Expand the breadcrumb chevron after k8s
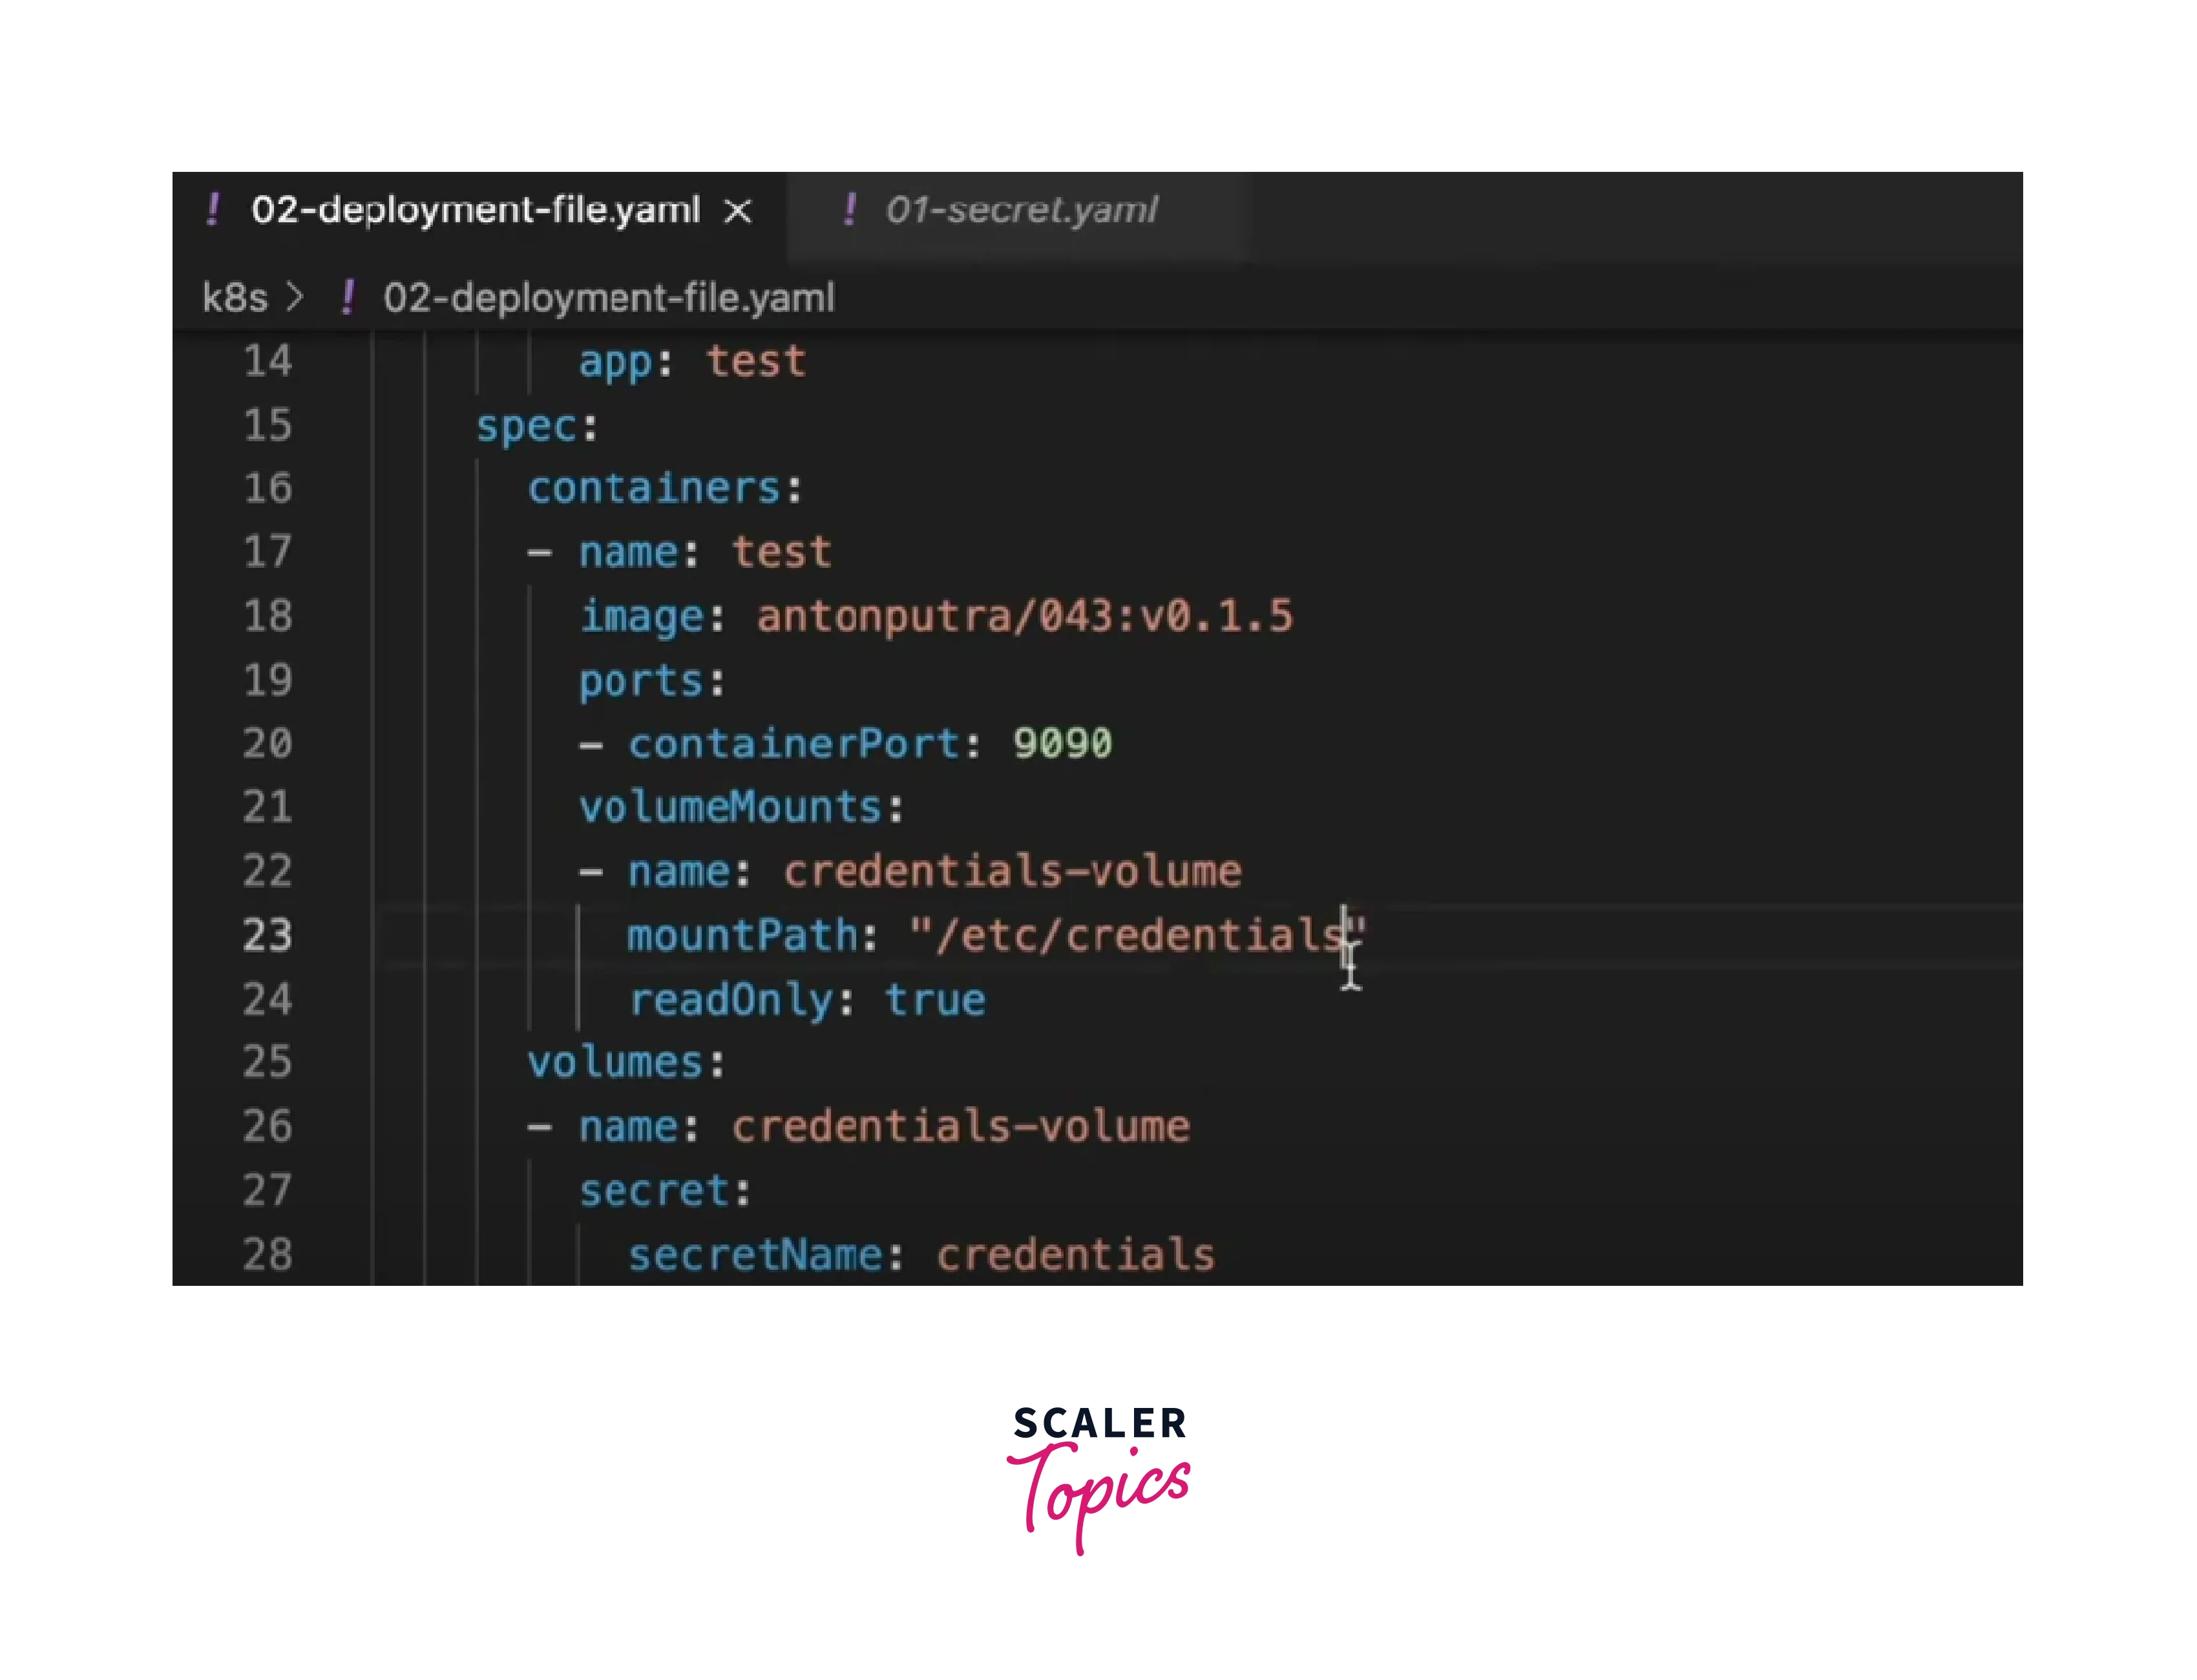Viewport: 2197px width, 1680px height. [294, 298]
